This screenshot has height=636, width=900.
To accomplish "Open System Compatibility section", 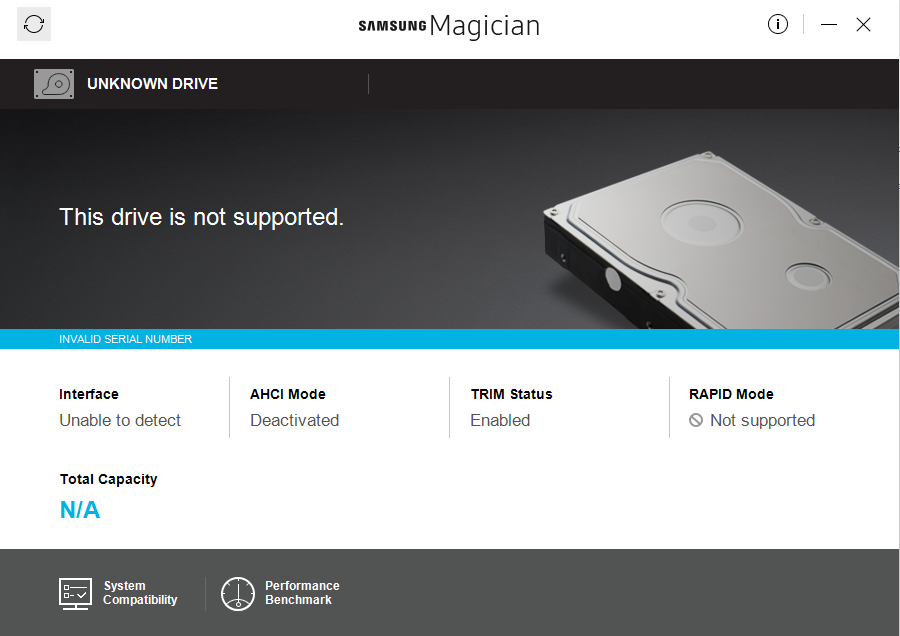I will pos(118,594).
